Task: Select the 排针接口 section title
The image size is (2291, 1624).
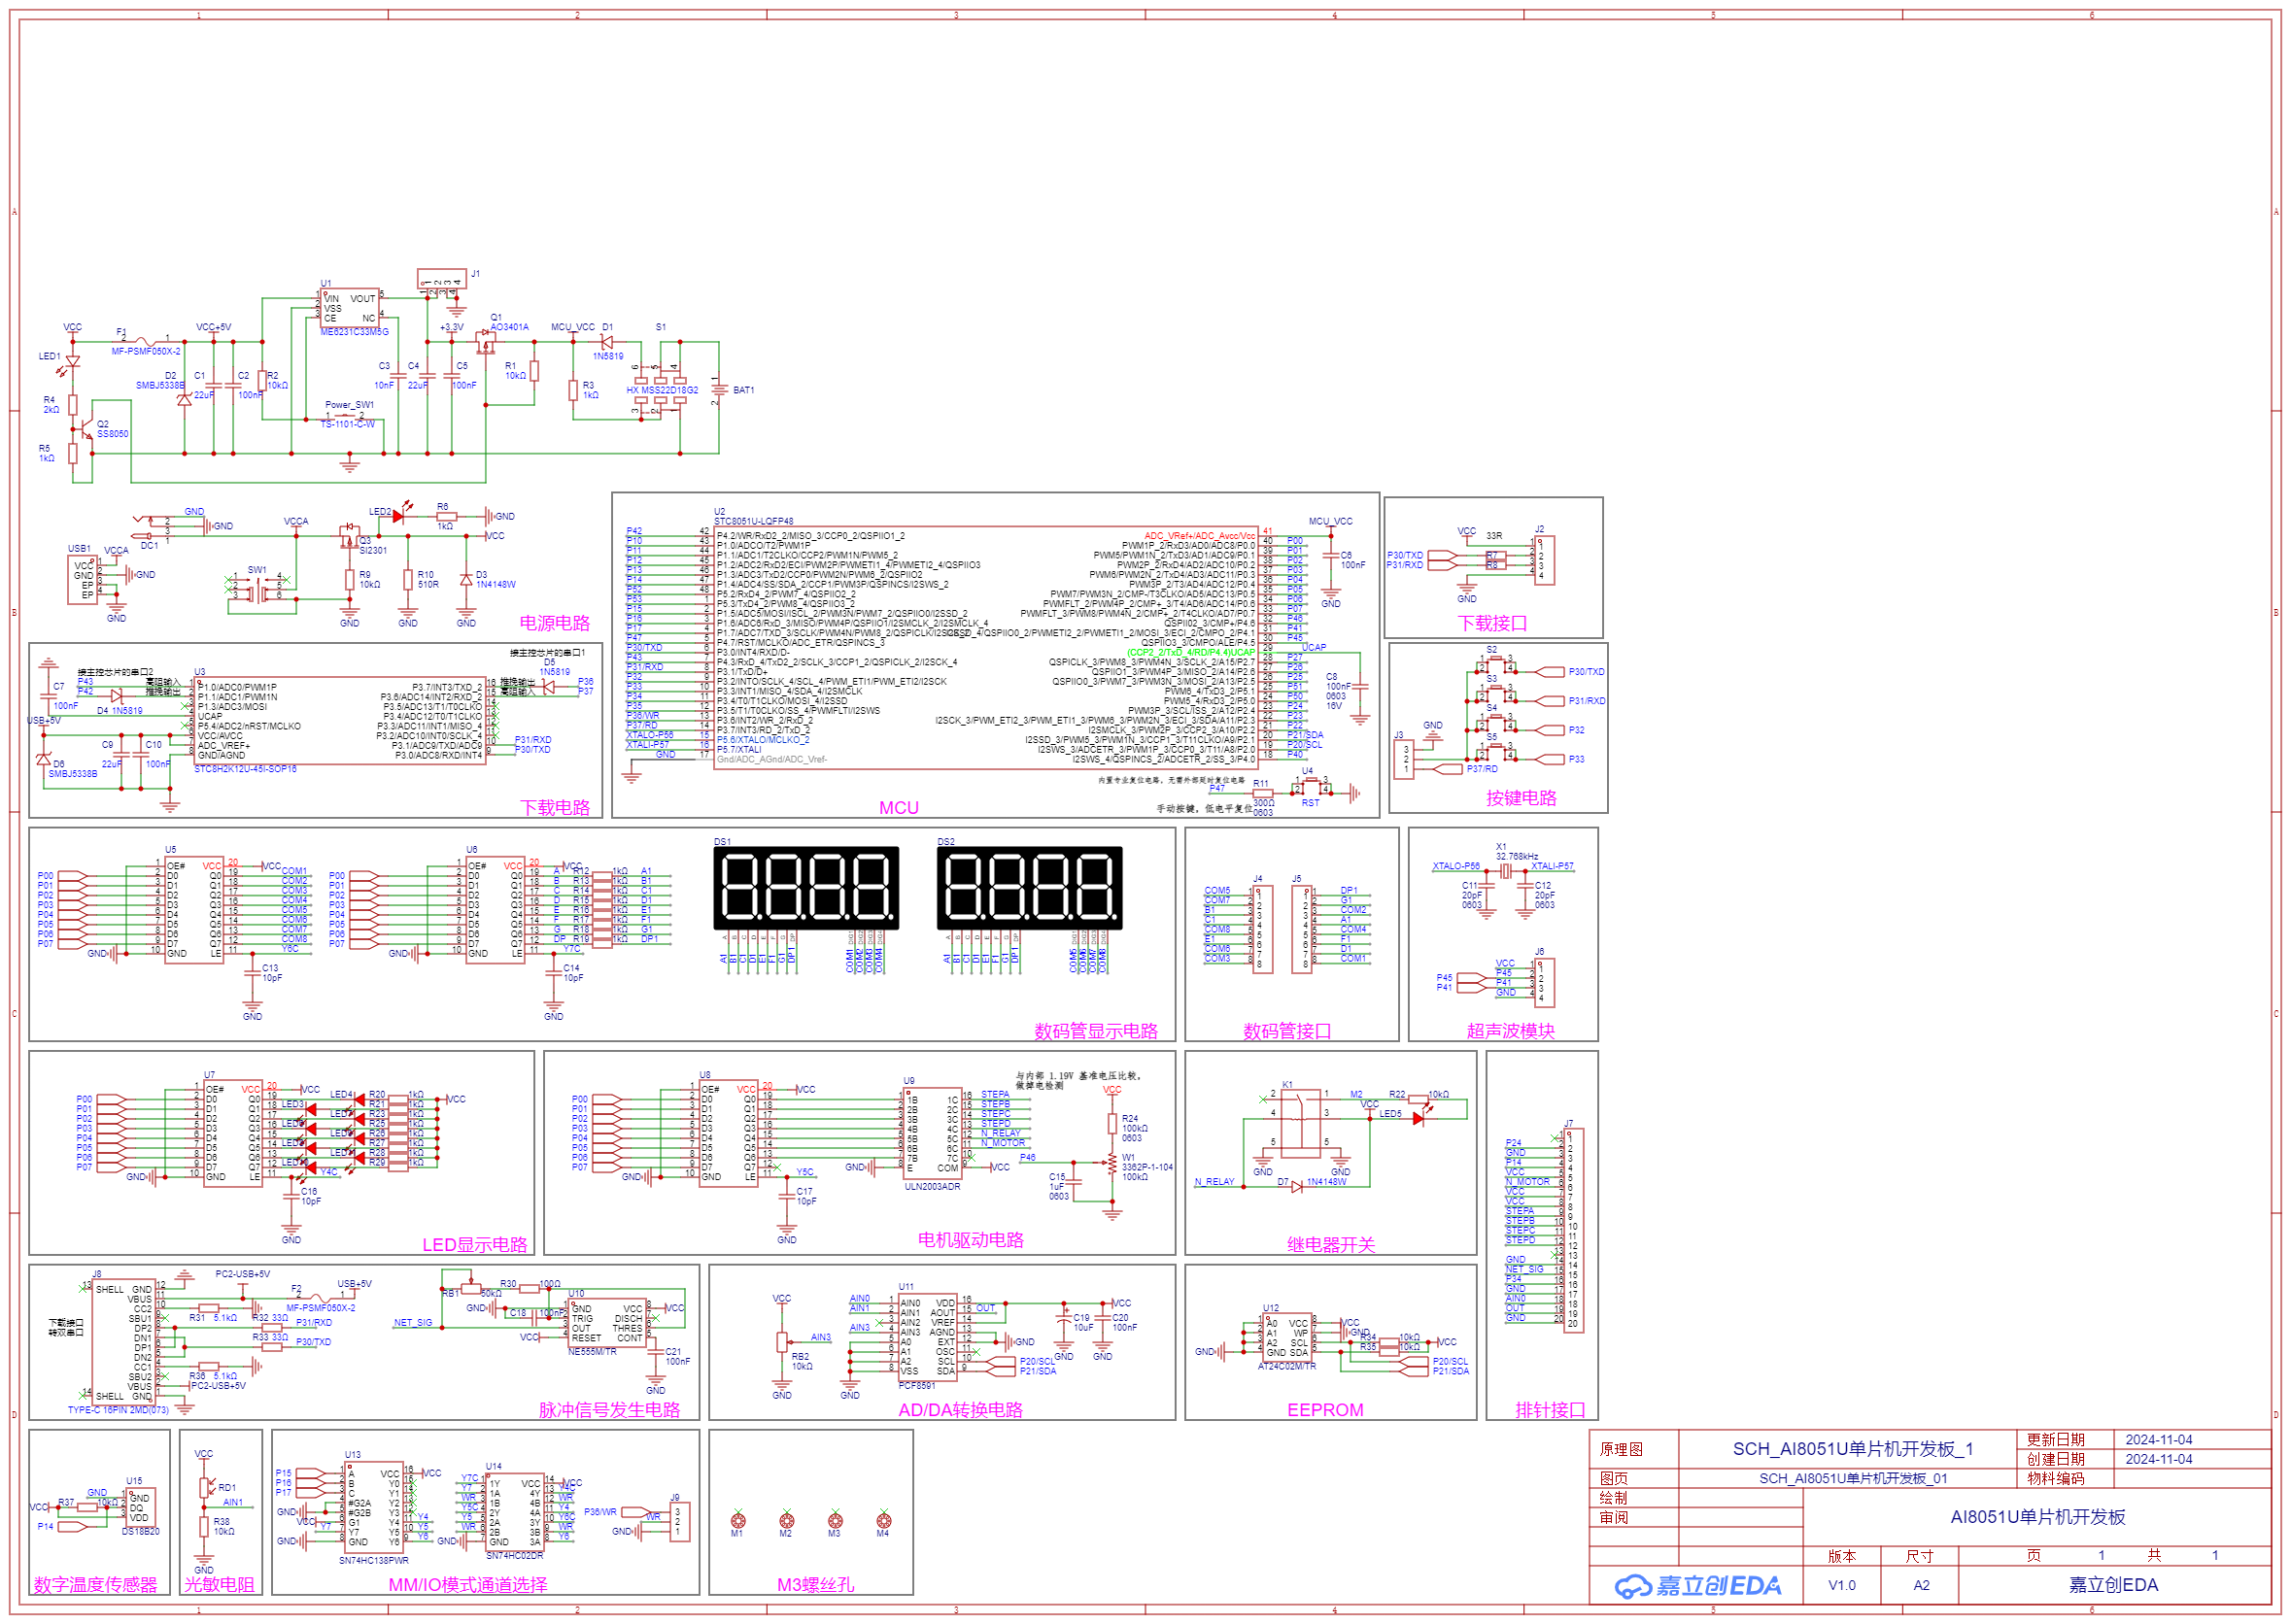Action: [x=1550, y=1410]
